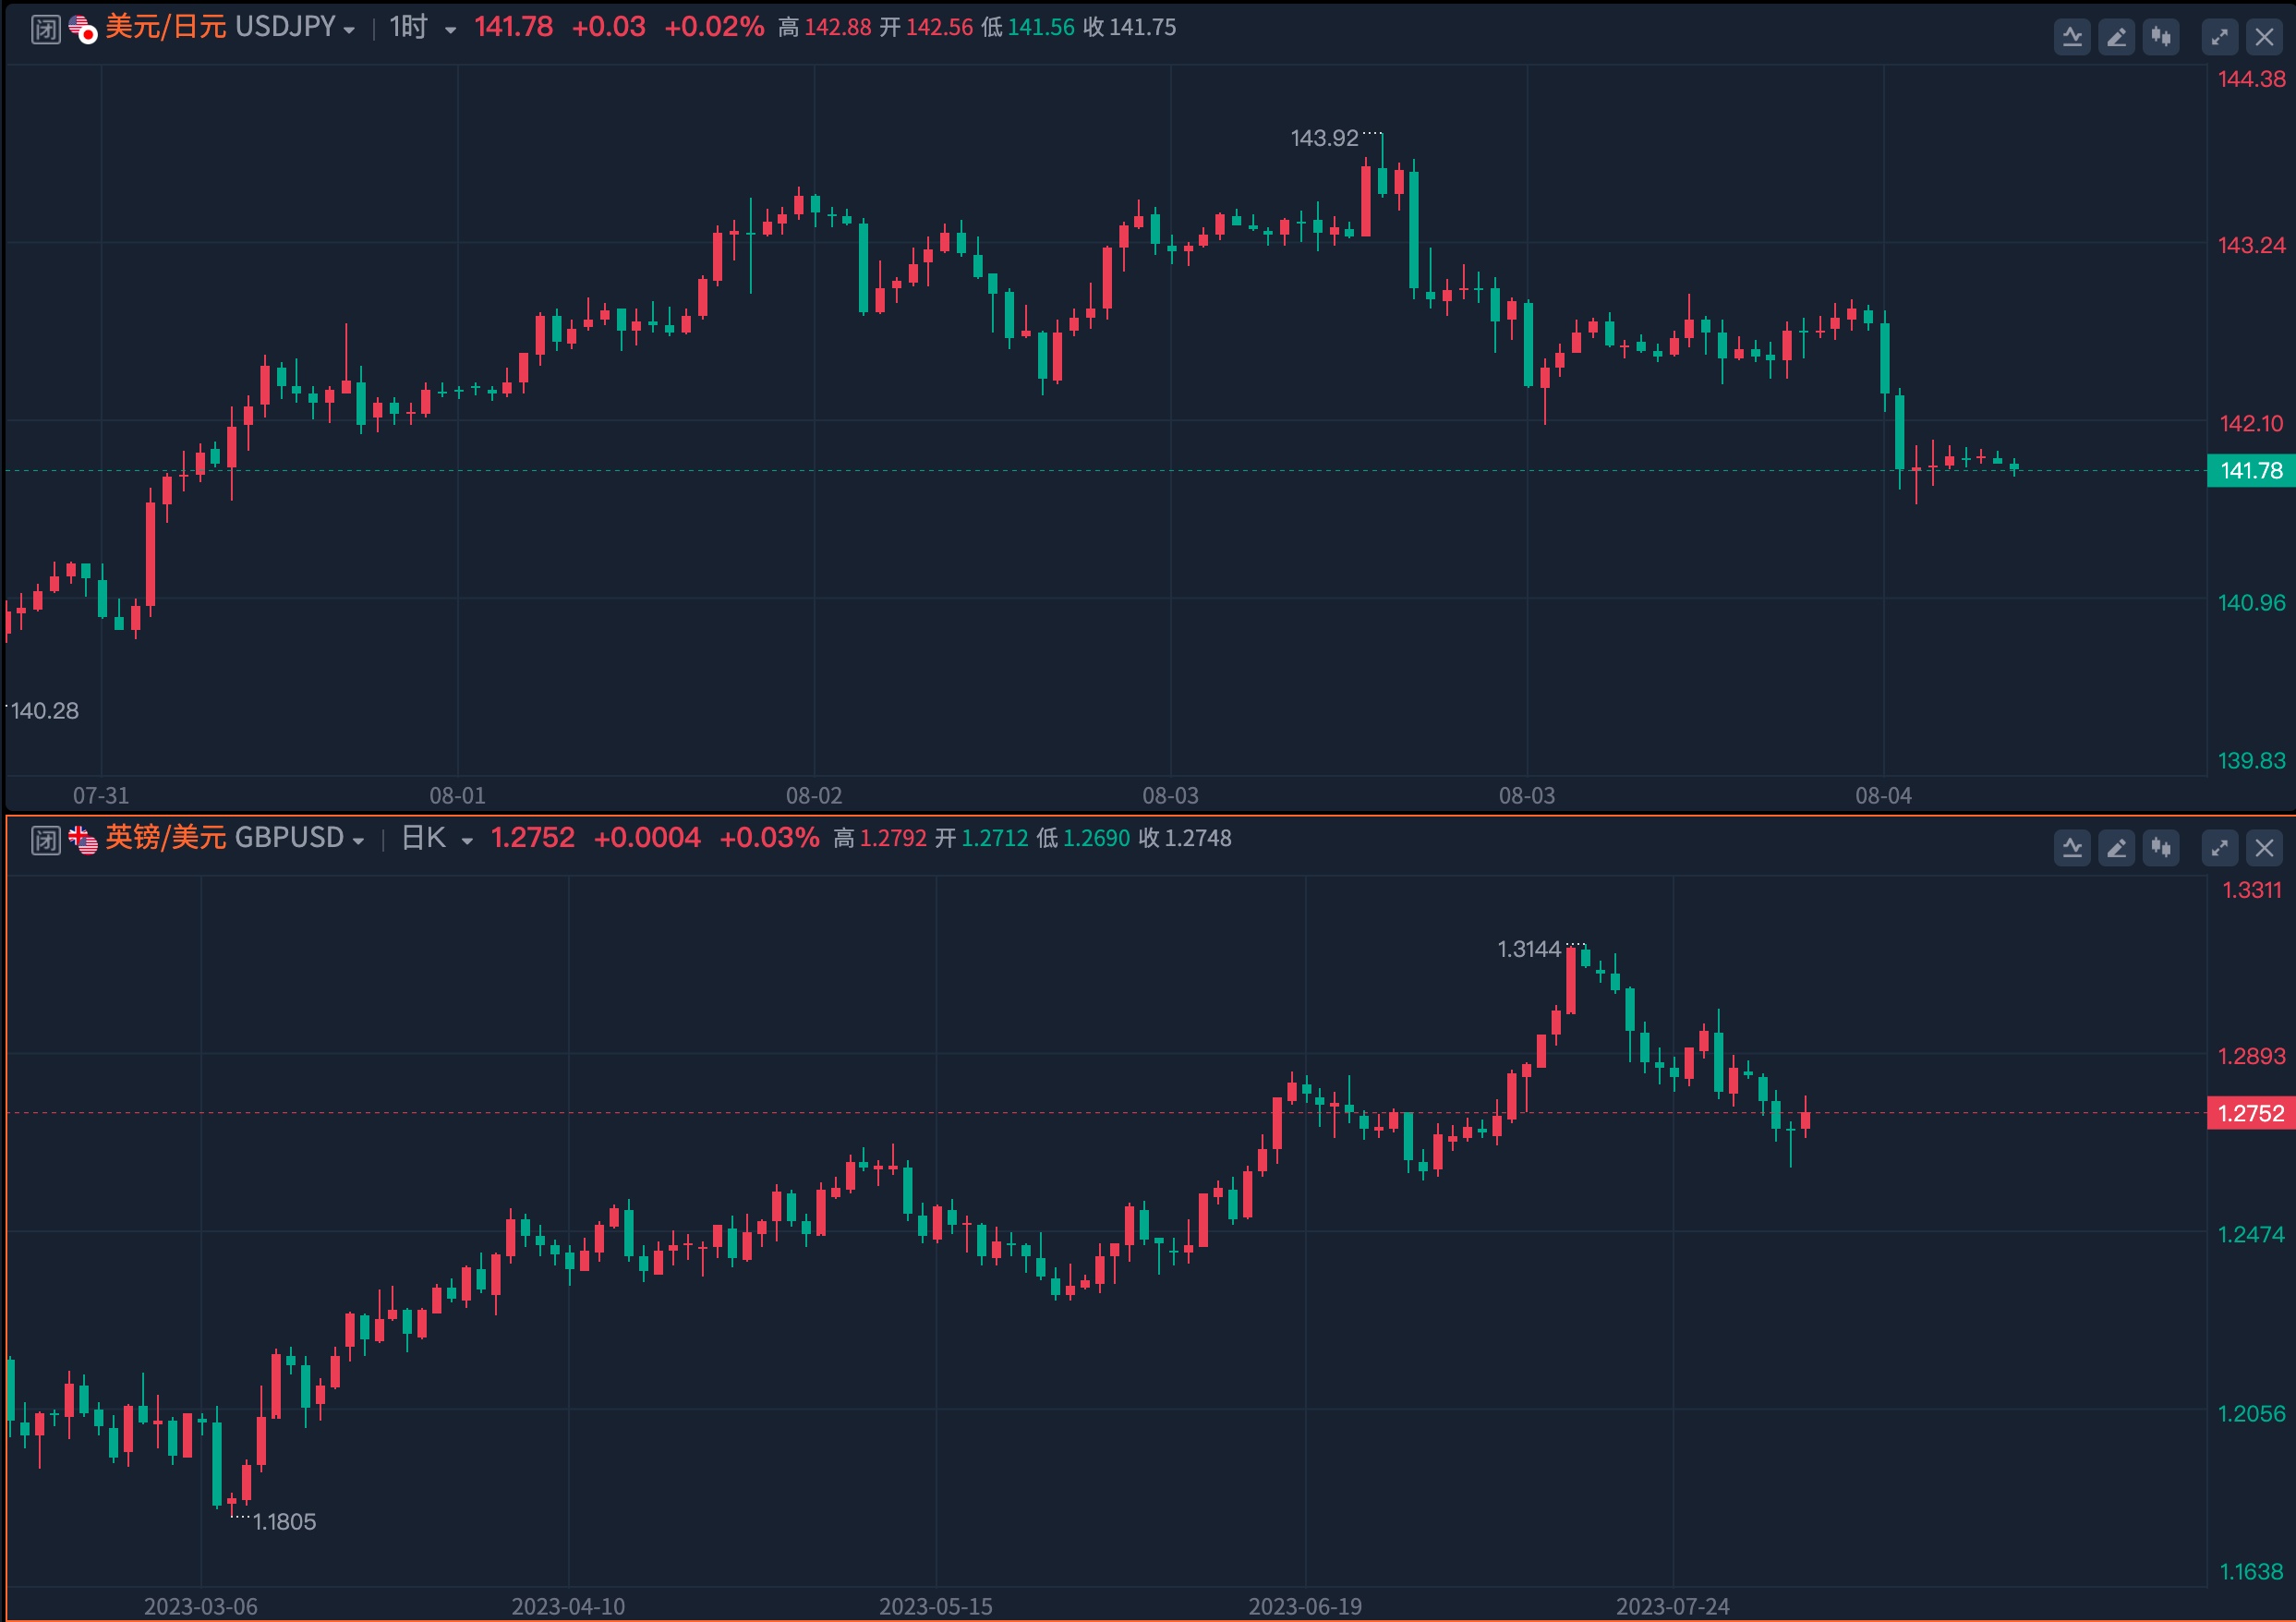Click the 2023-06-19 date on GBPUSD time axis
This screenshot has width=2296, height=1622.
(1305, 1606)
